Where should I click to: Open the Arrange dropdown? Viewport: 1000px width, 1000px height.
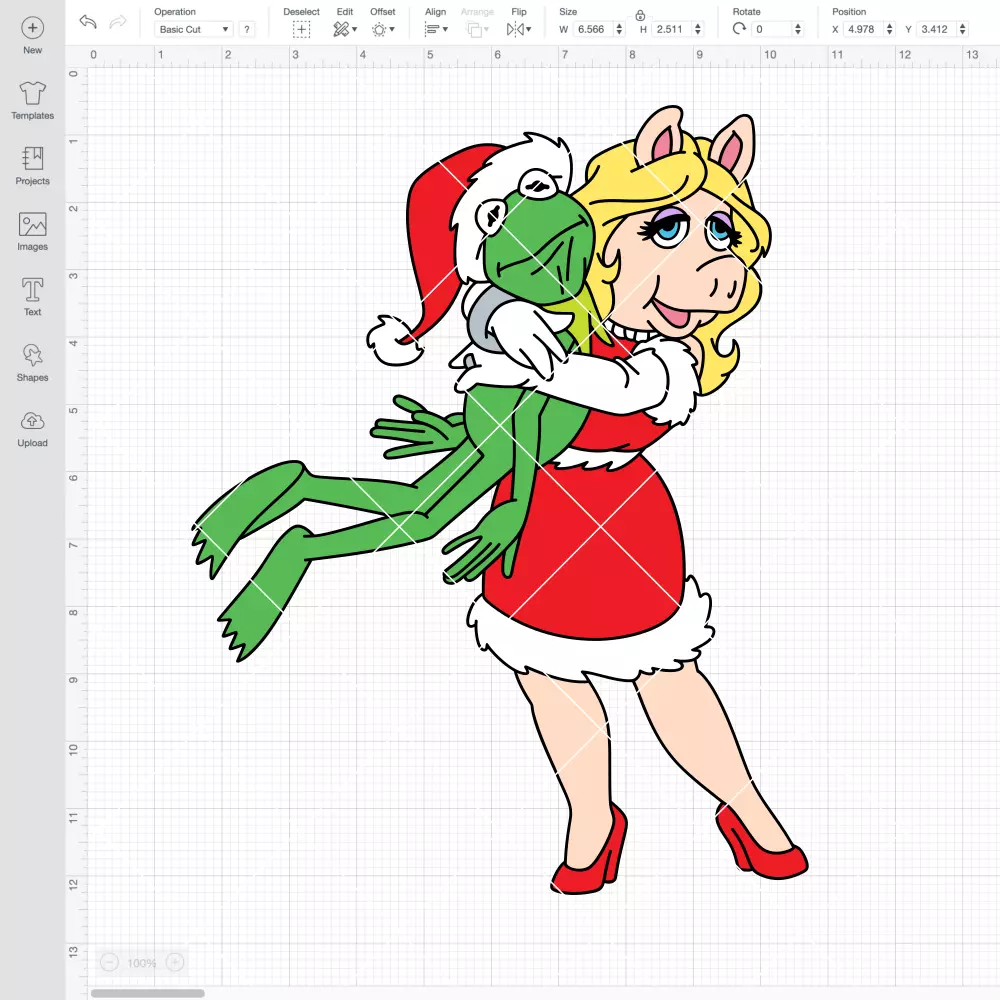pyautogui.click(x=477, y=29)
